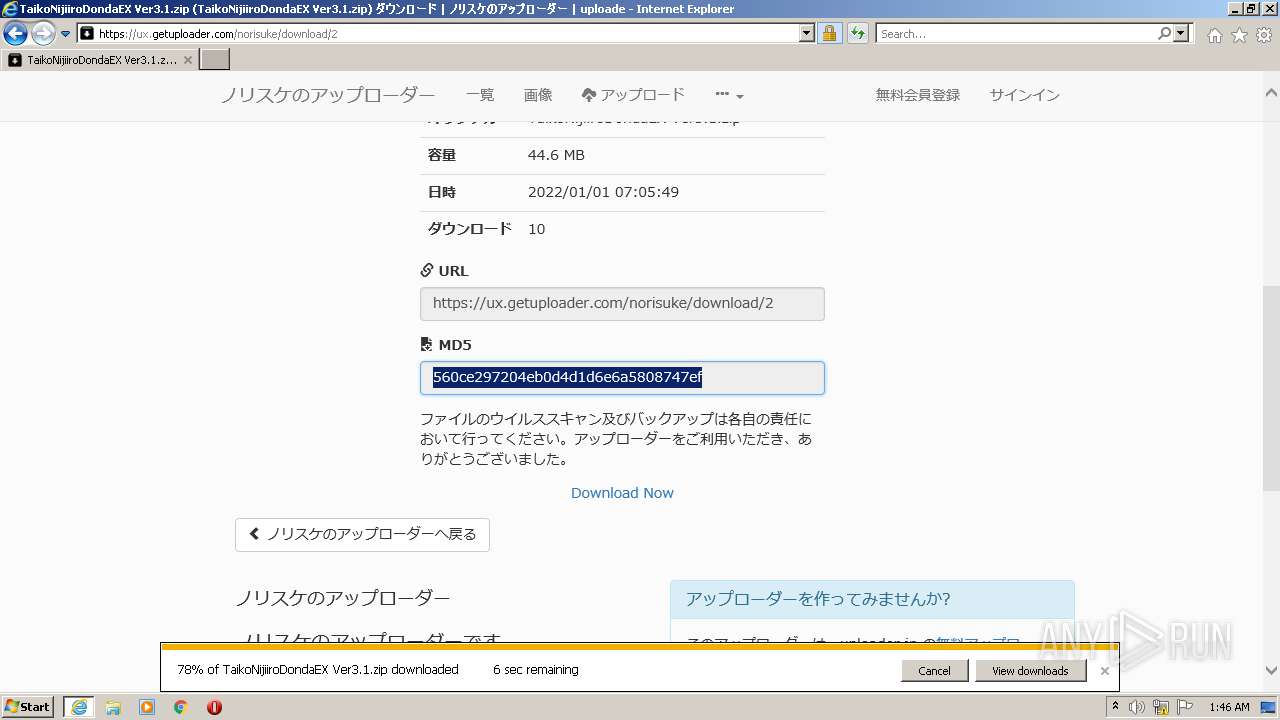Click 無料会員登録 link
The height and width of the screenshot is (720, 1280).
click(918, 95)
